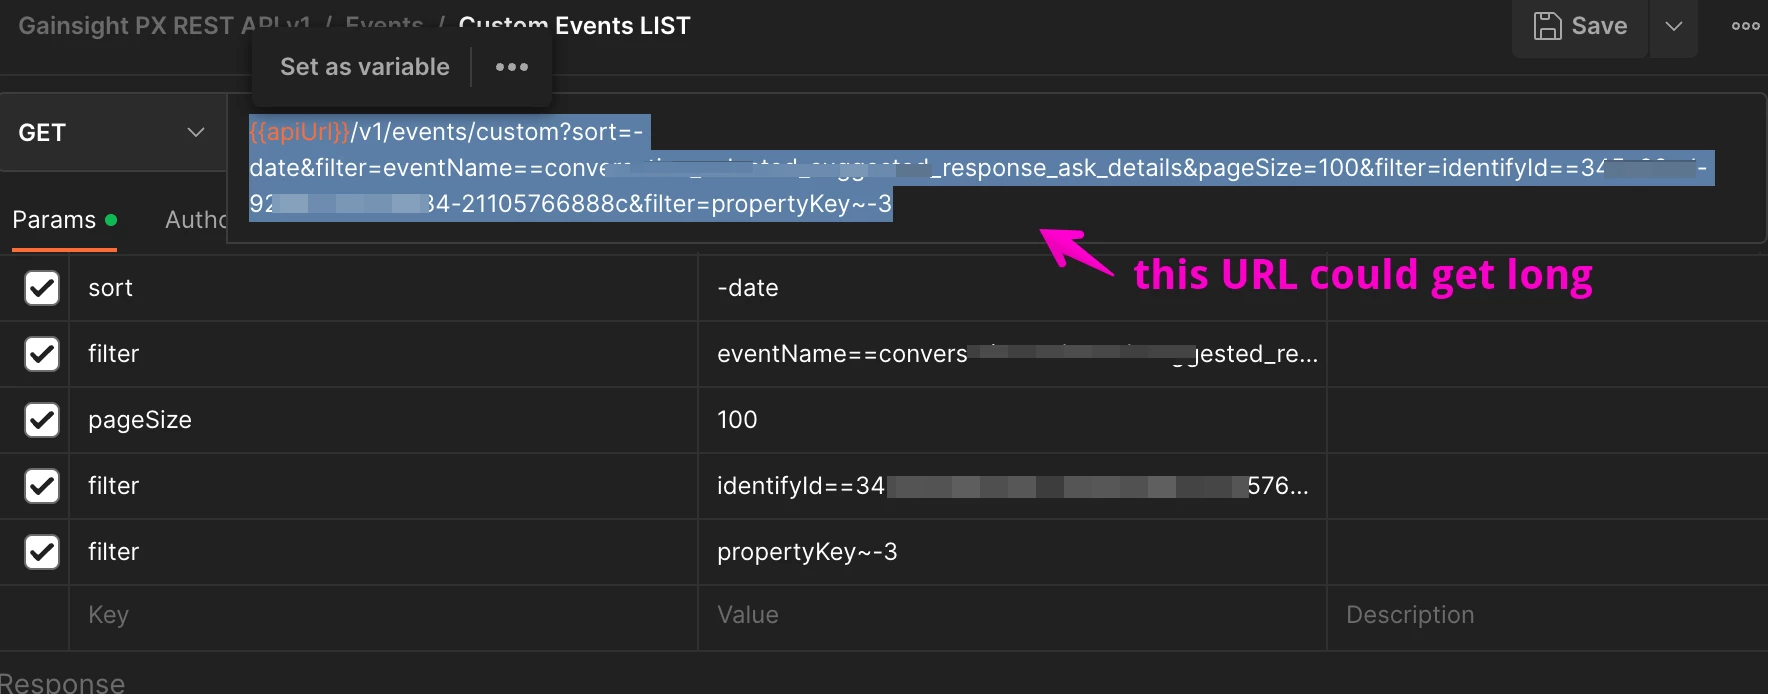The width and height of the screenshot is (1768, 694).
Task: Switch to the Params tab
Action: 65,220
